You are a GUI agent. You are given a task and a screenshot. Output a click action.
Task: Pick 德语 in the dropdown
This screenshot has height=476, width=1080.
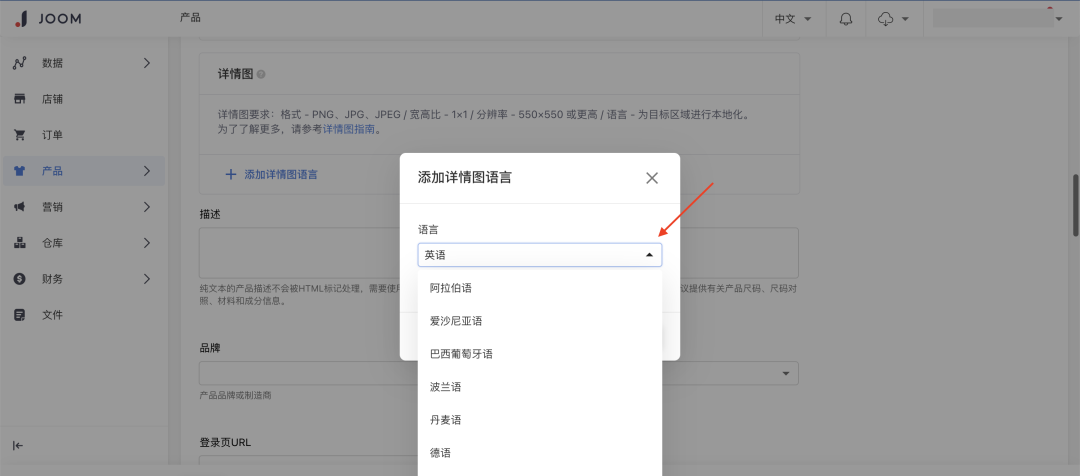(539, 453)
